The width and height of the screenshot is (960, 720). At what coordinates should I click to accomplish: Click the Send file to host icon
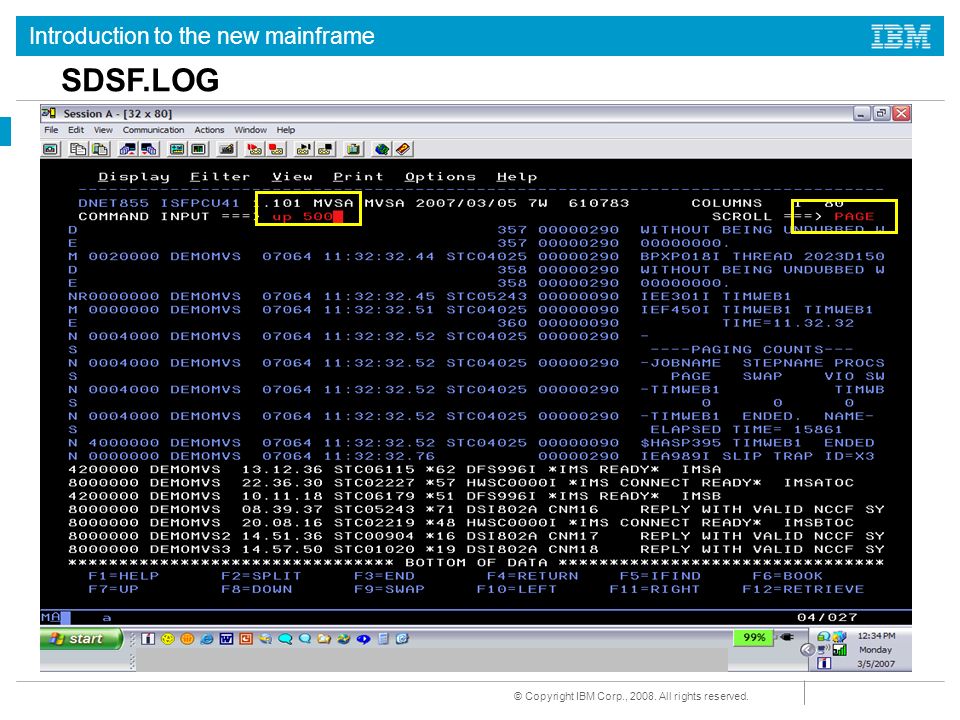click(x=127, y=149)
